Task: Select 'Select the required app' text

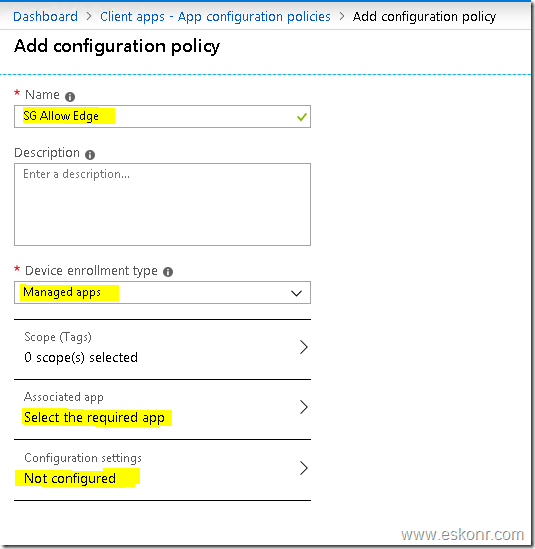Action: 94,417
